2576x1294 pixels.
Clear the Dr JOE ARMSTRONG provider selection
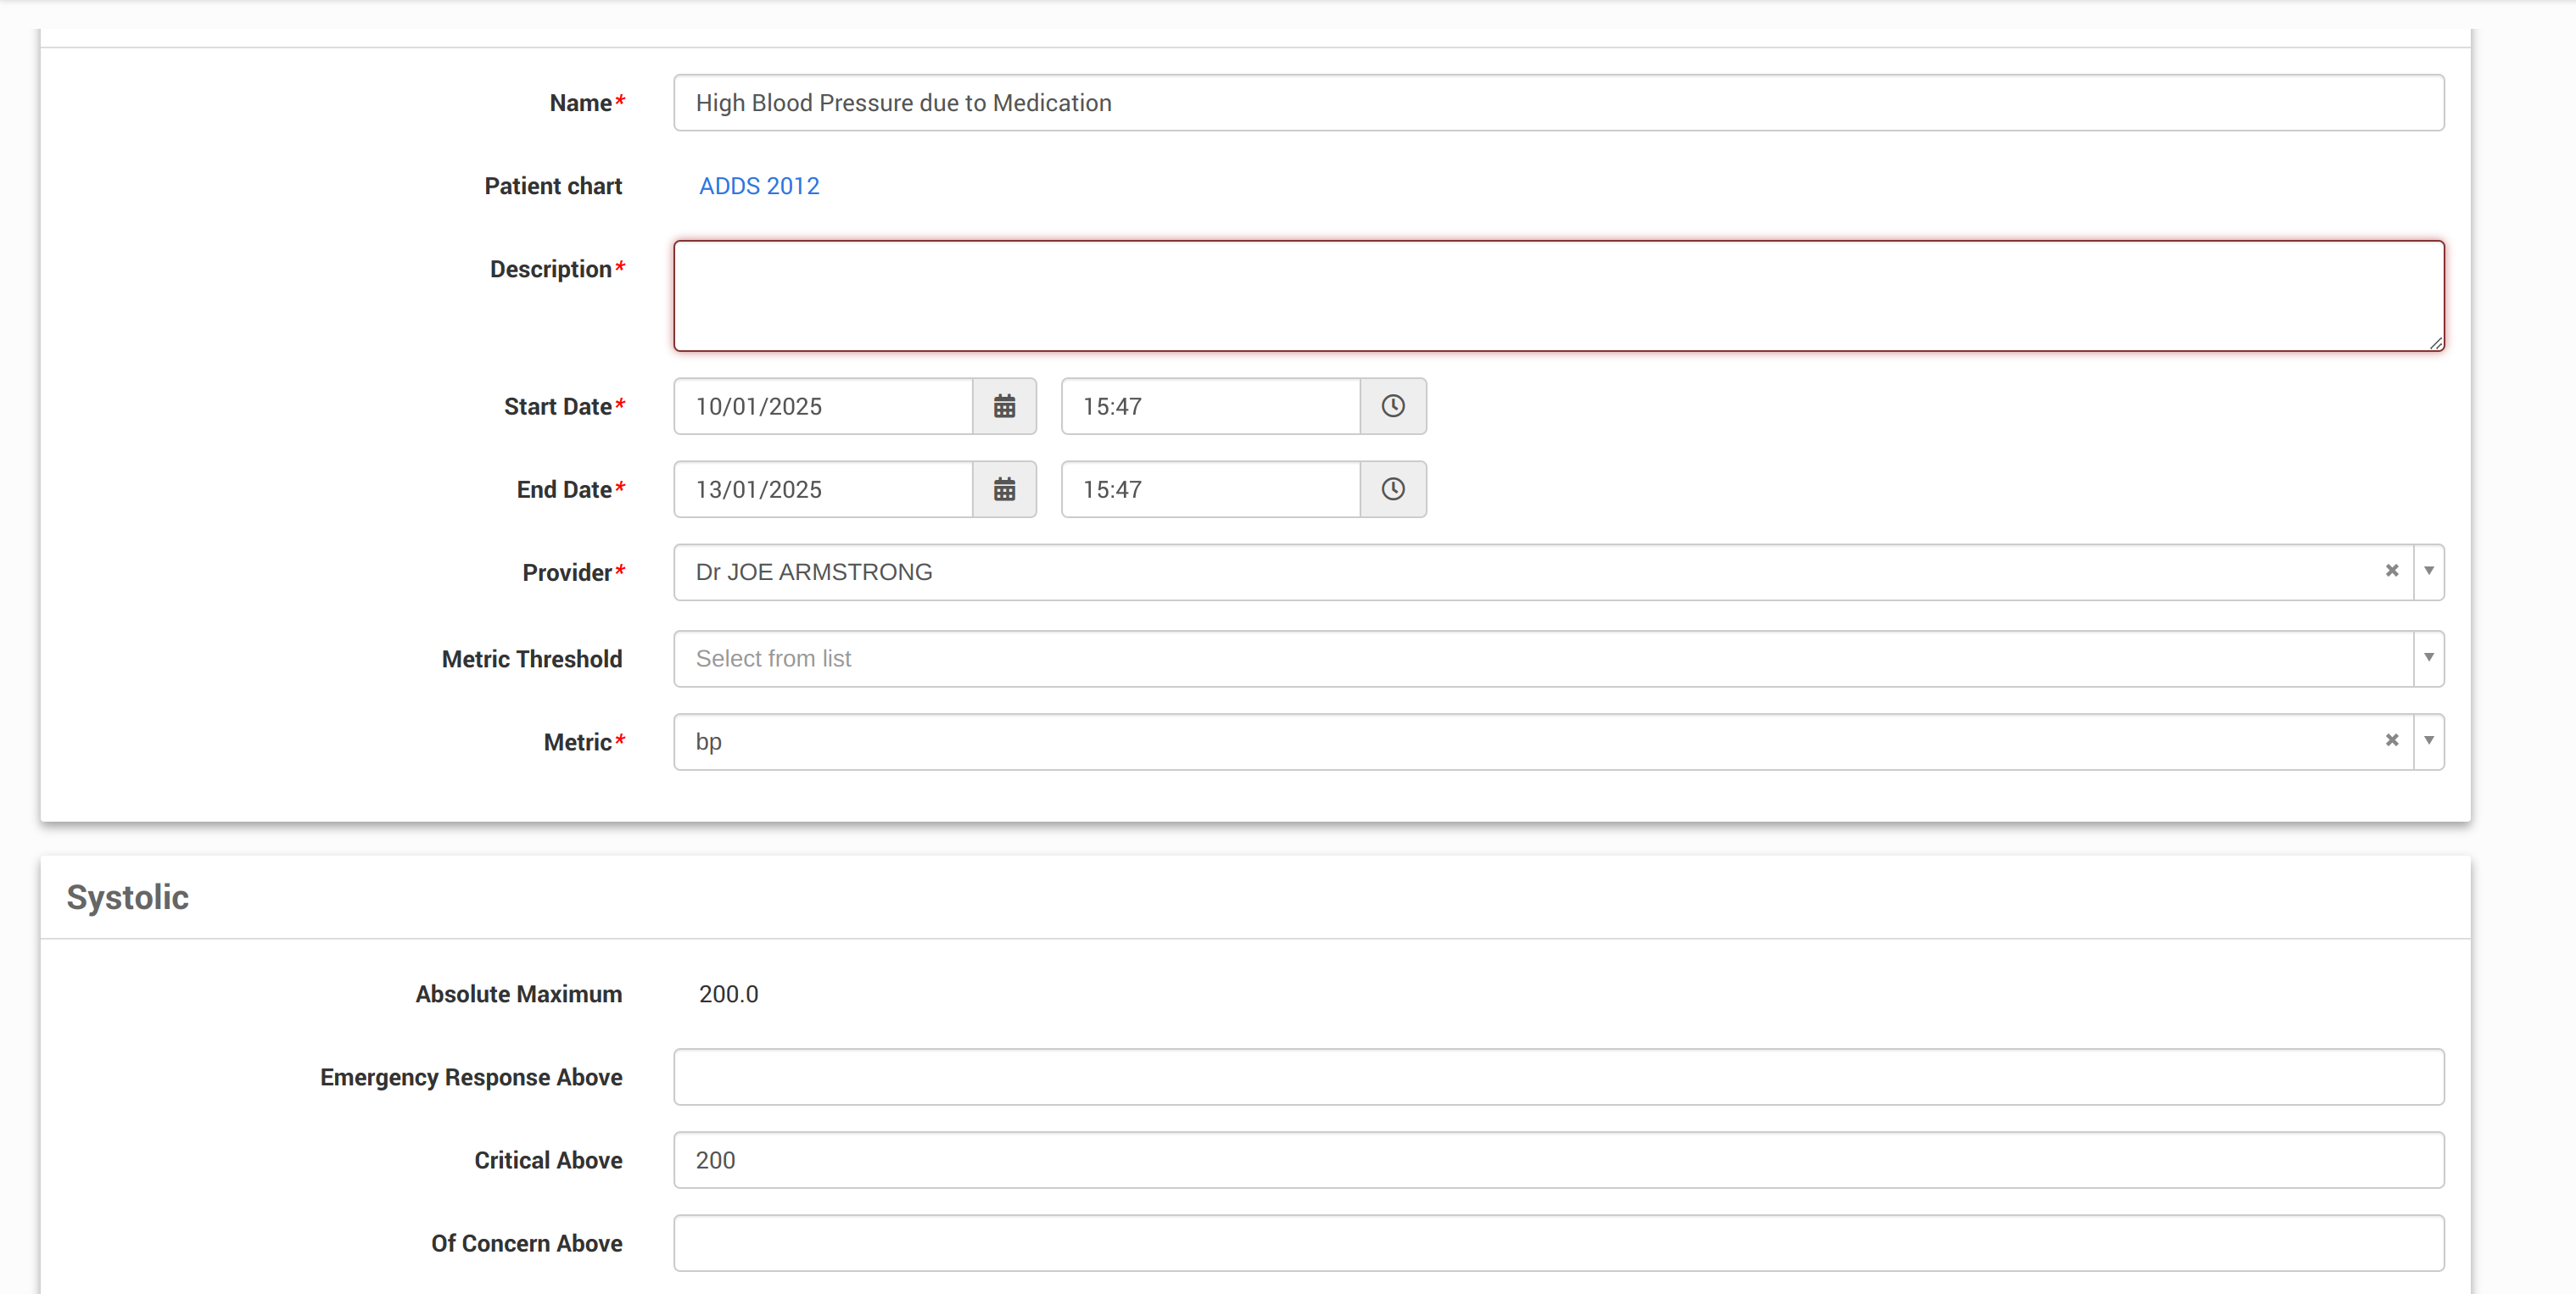pos(2391,571)
